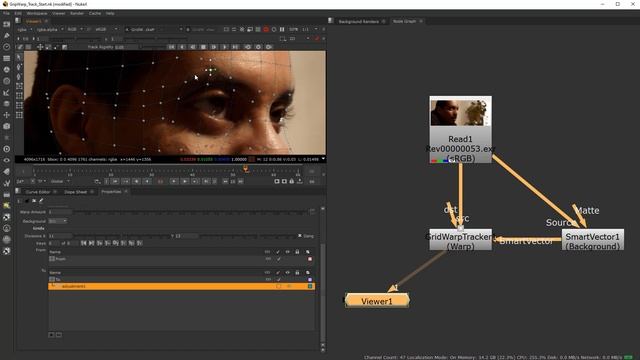Click the Keyer nodes icon in left toolbar

(7, 93)
